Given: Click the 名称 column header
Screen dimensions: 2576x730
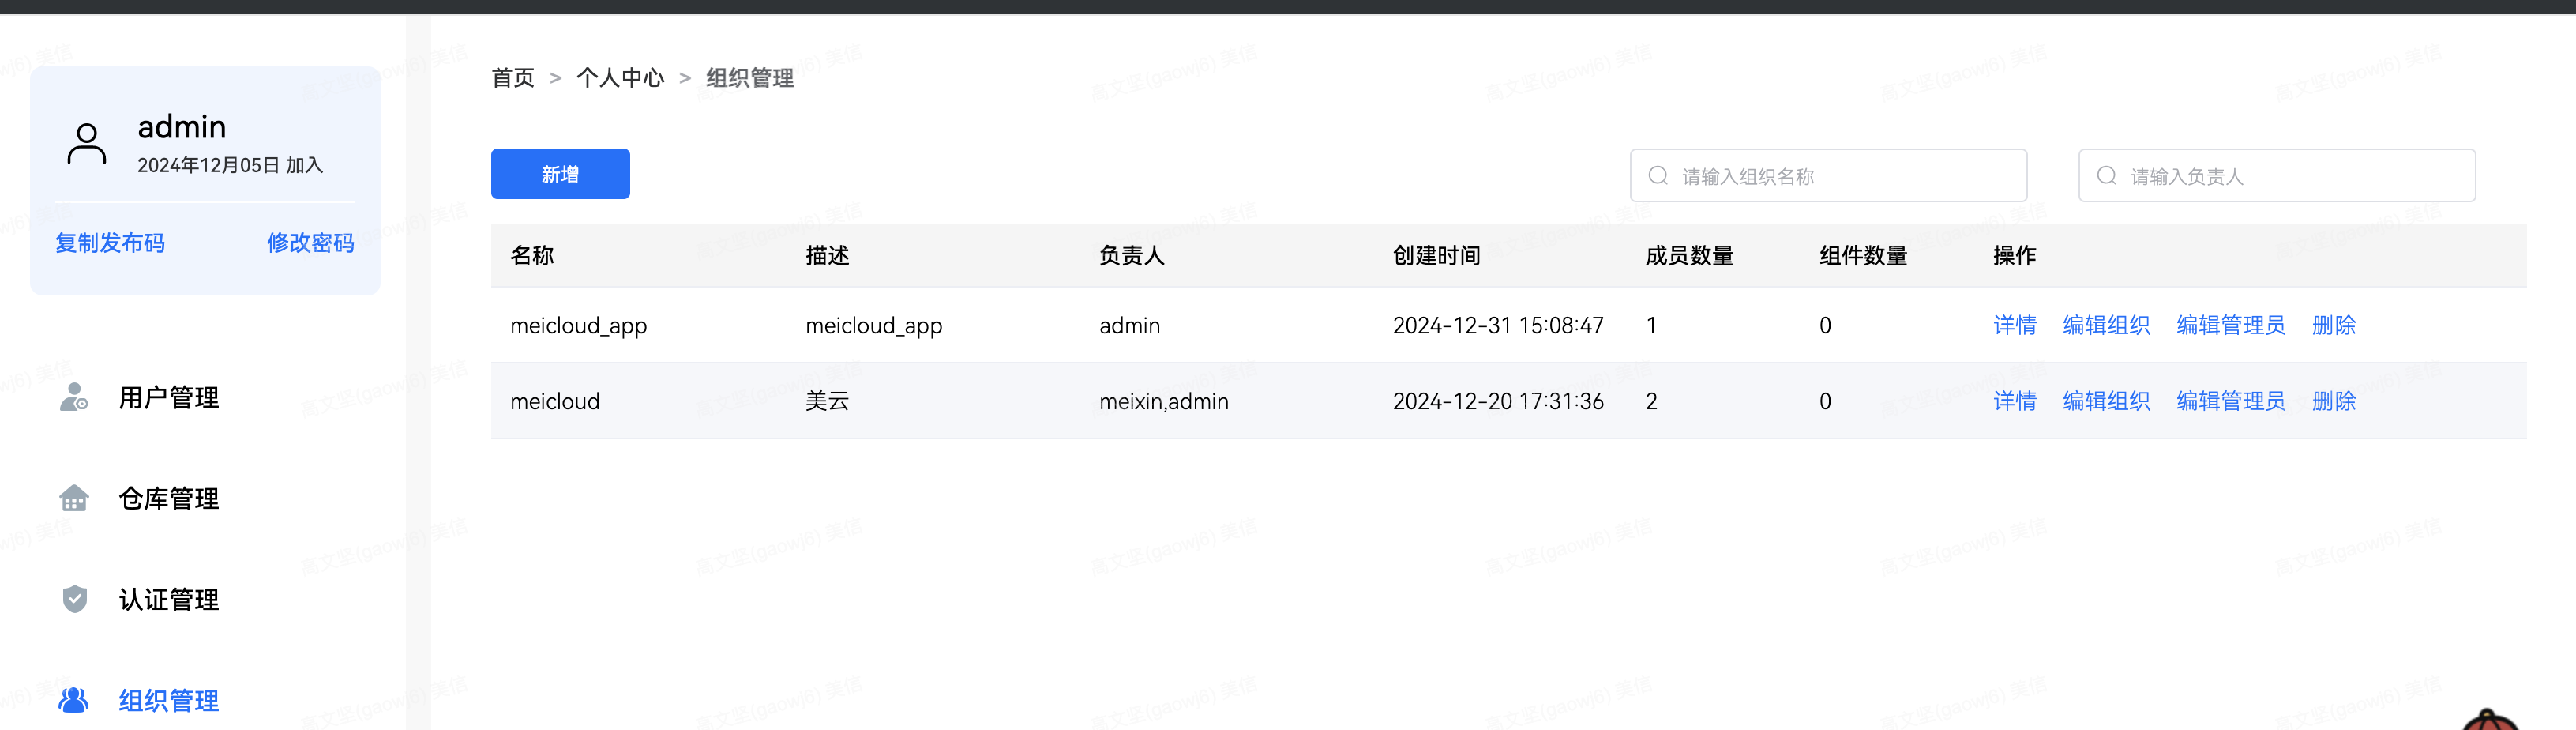Looking at the screenshot, I should tap(532, 256).
